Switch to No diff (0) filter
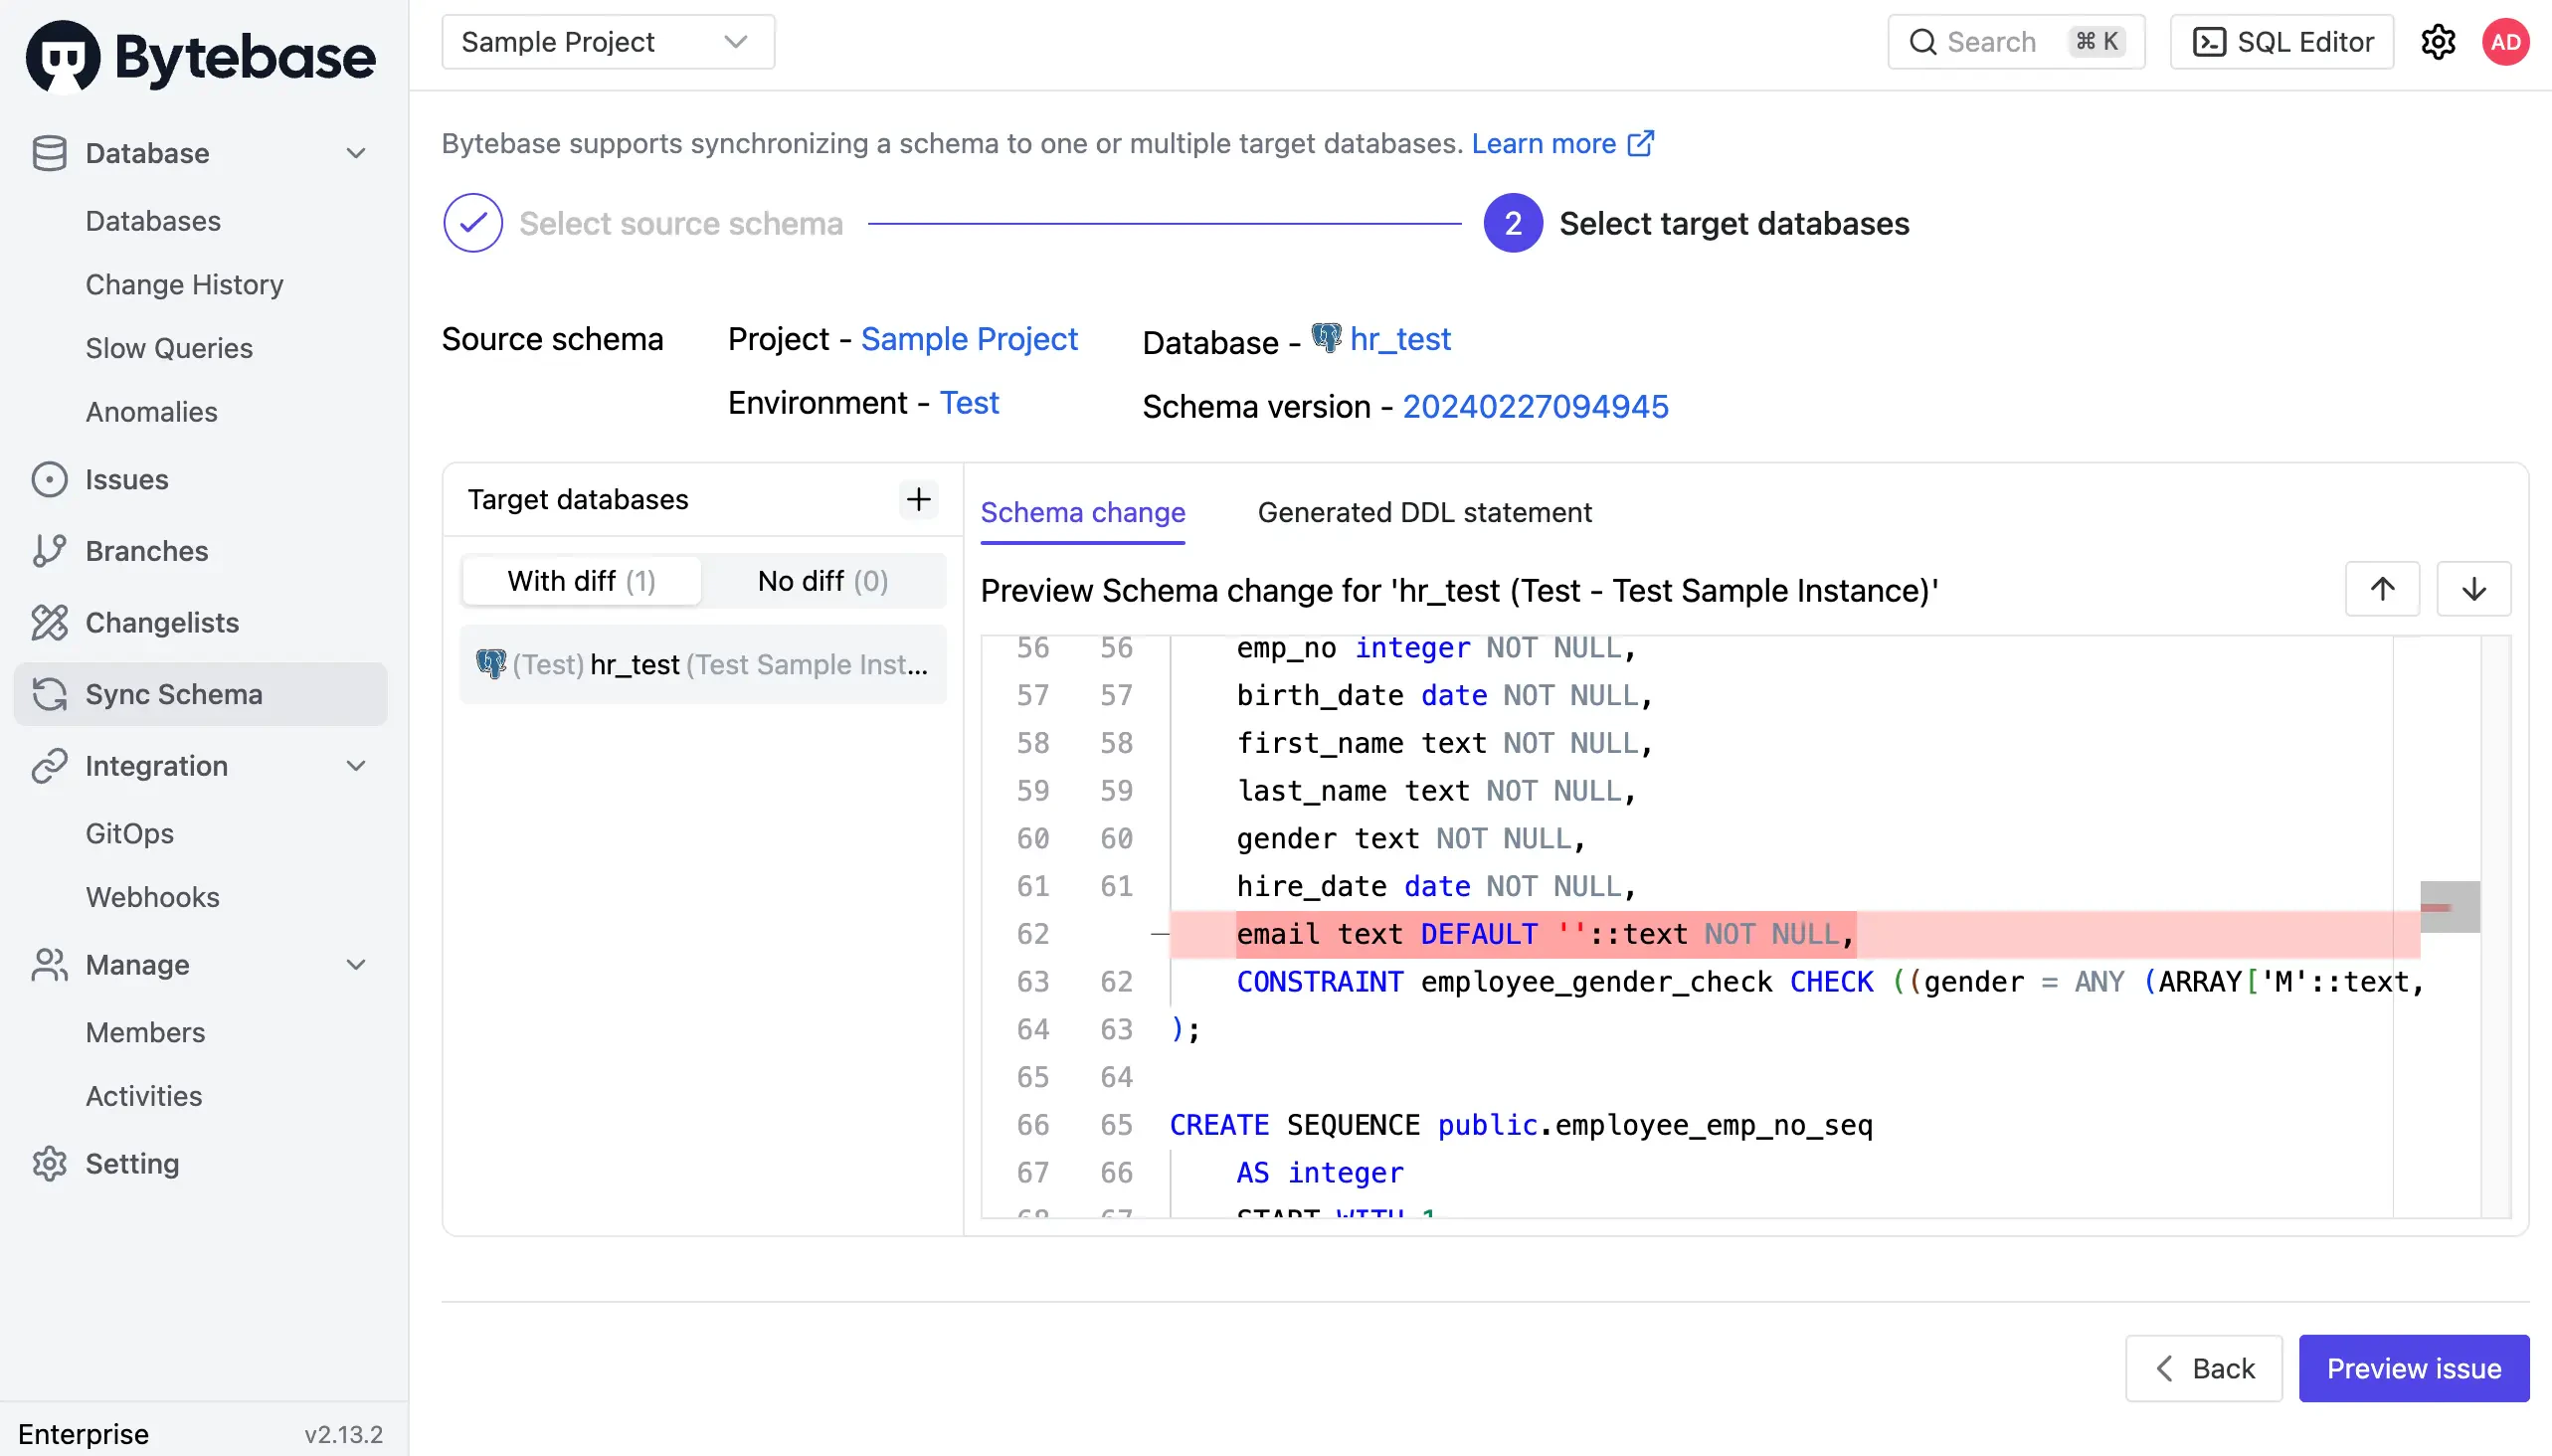 [x=822, y=581]
